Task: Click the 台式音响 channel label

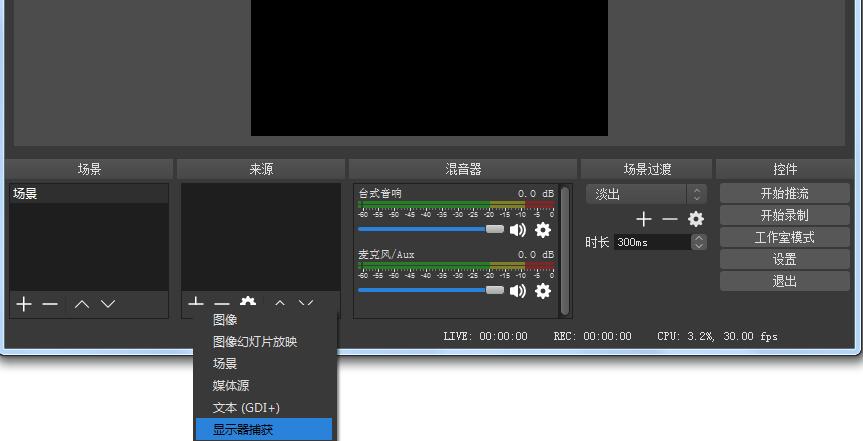Action: coord(380,193)
